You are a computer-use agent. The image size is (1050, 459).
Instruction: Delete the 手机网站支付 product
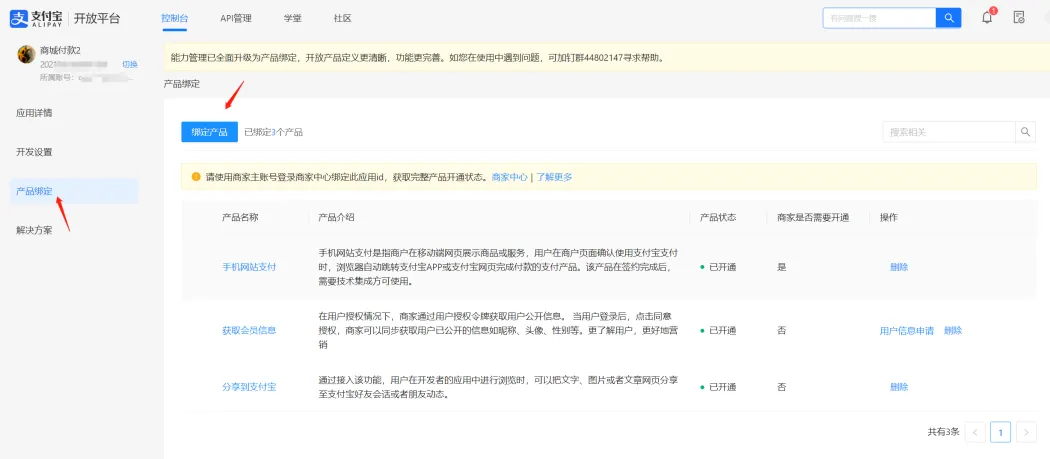[x=899, y=267]
